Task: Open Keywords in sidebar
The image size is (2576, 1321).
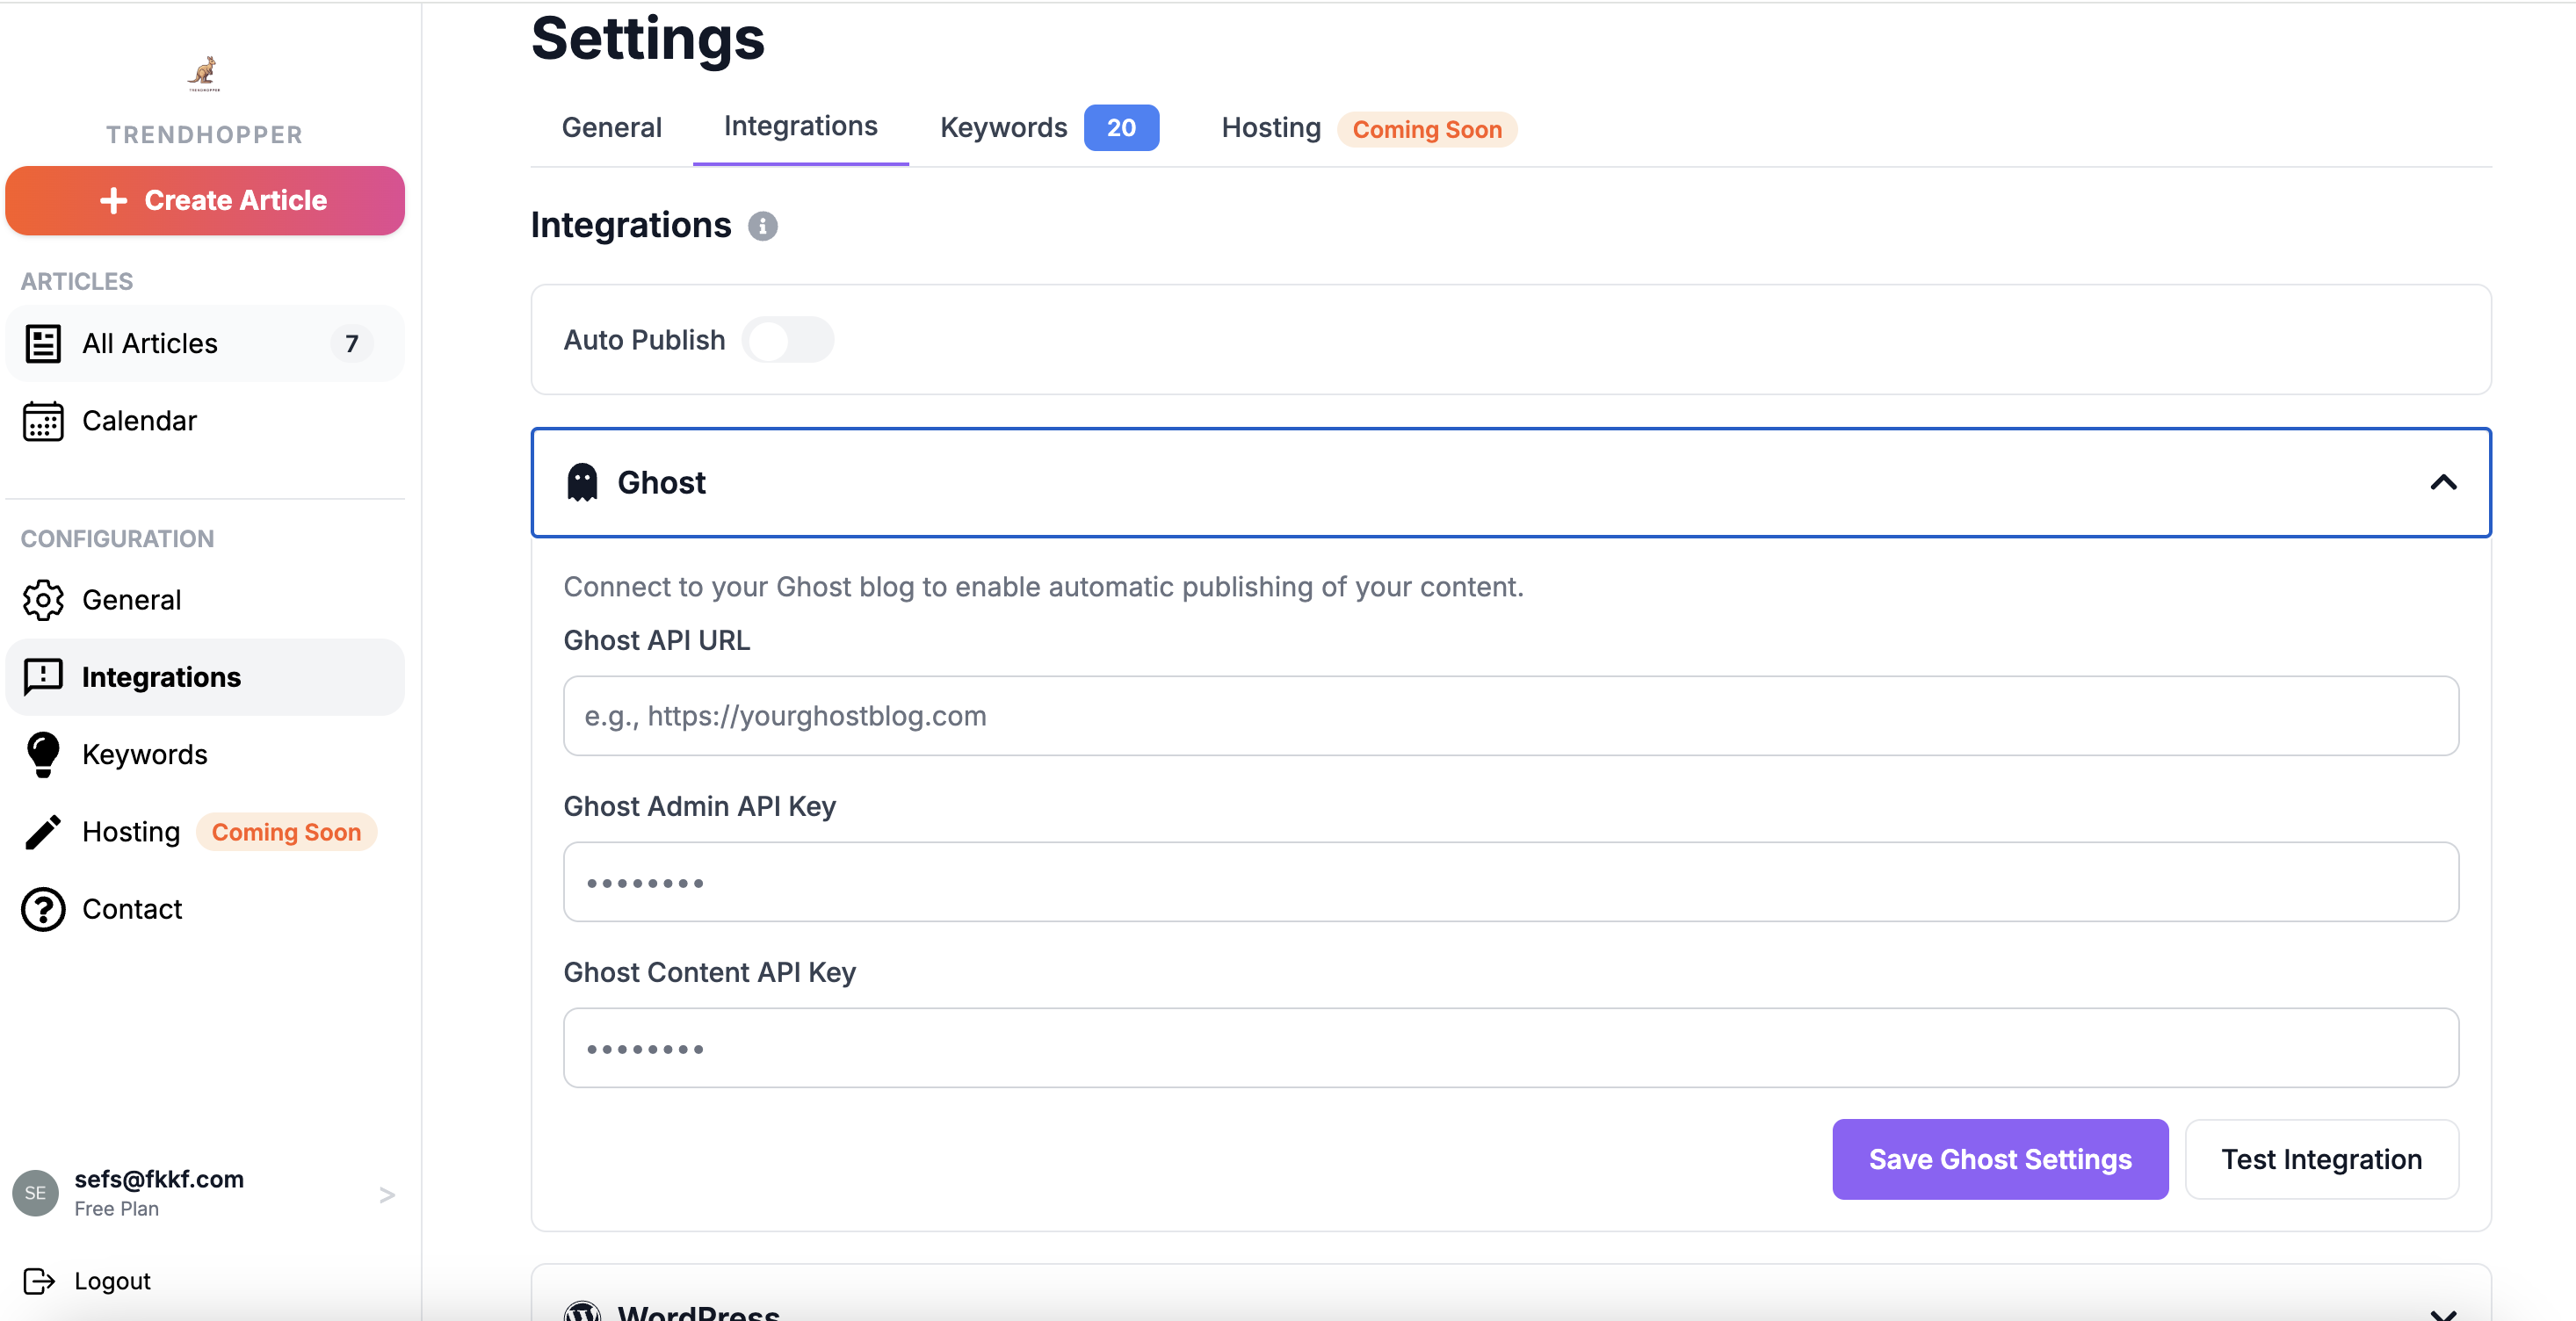Action: click(205, 755)
